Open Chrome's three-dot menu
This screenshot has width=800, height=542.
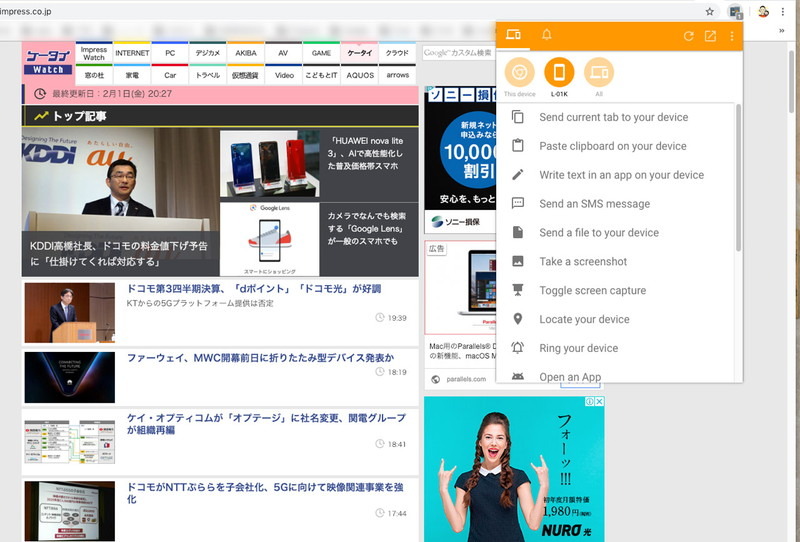point(783,11)
